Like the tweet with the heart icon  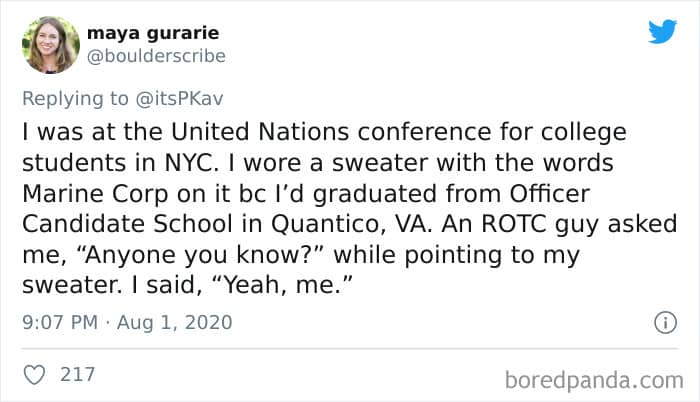[x=34, y=375]
